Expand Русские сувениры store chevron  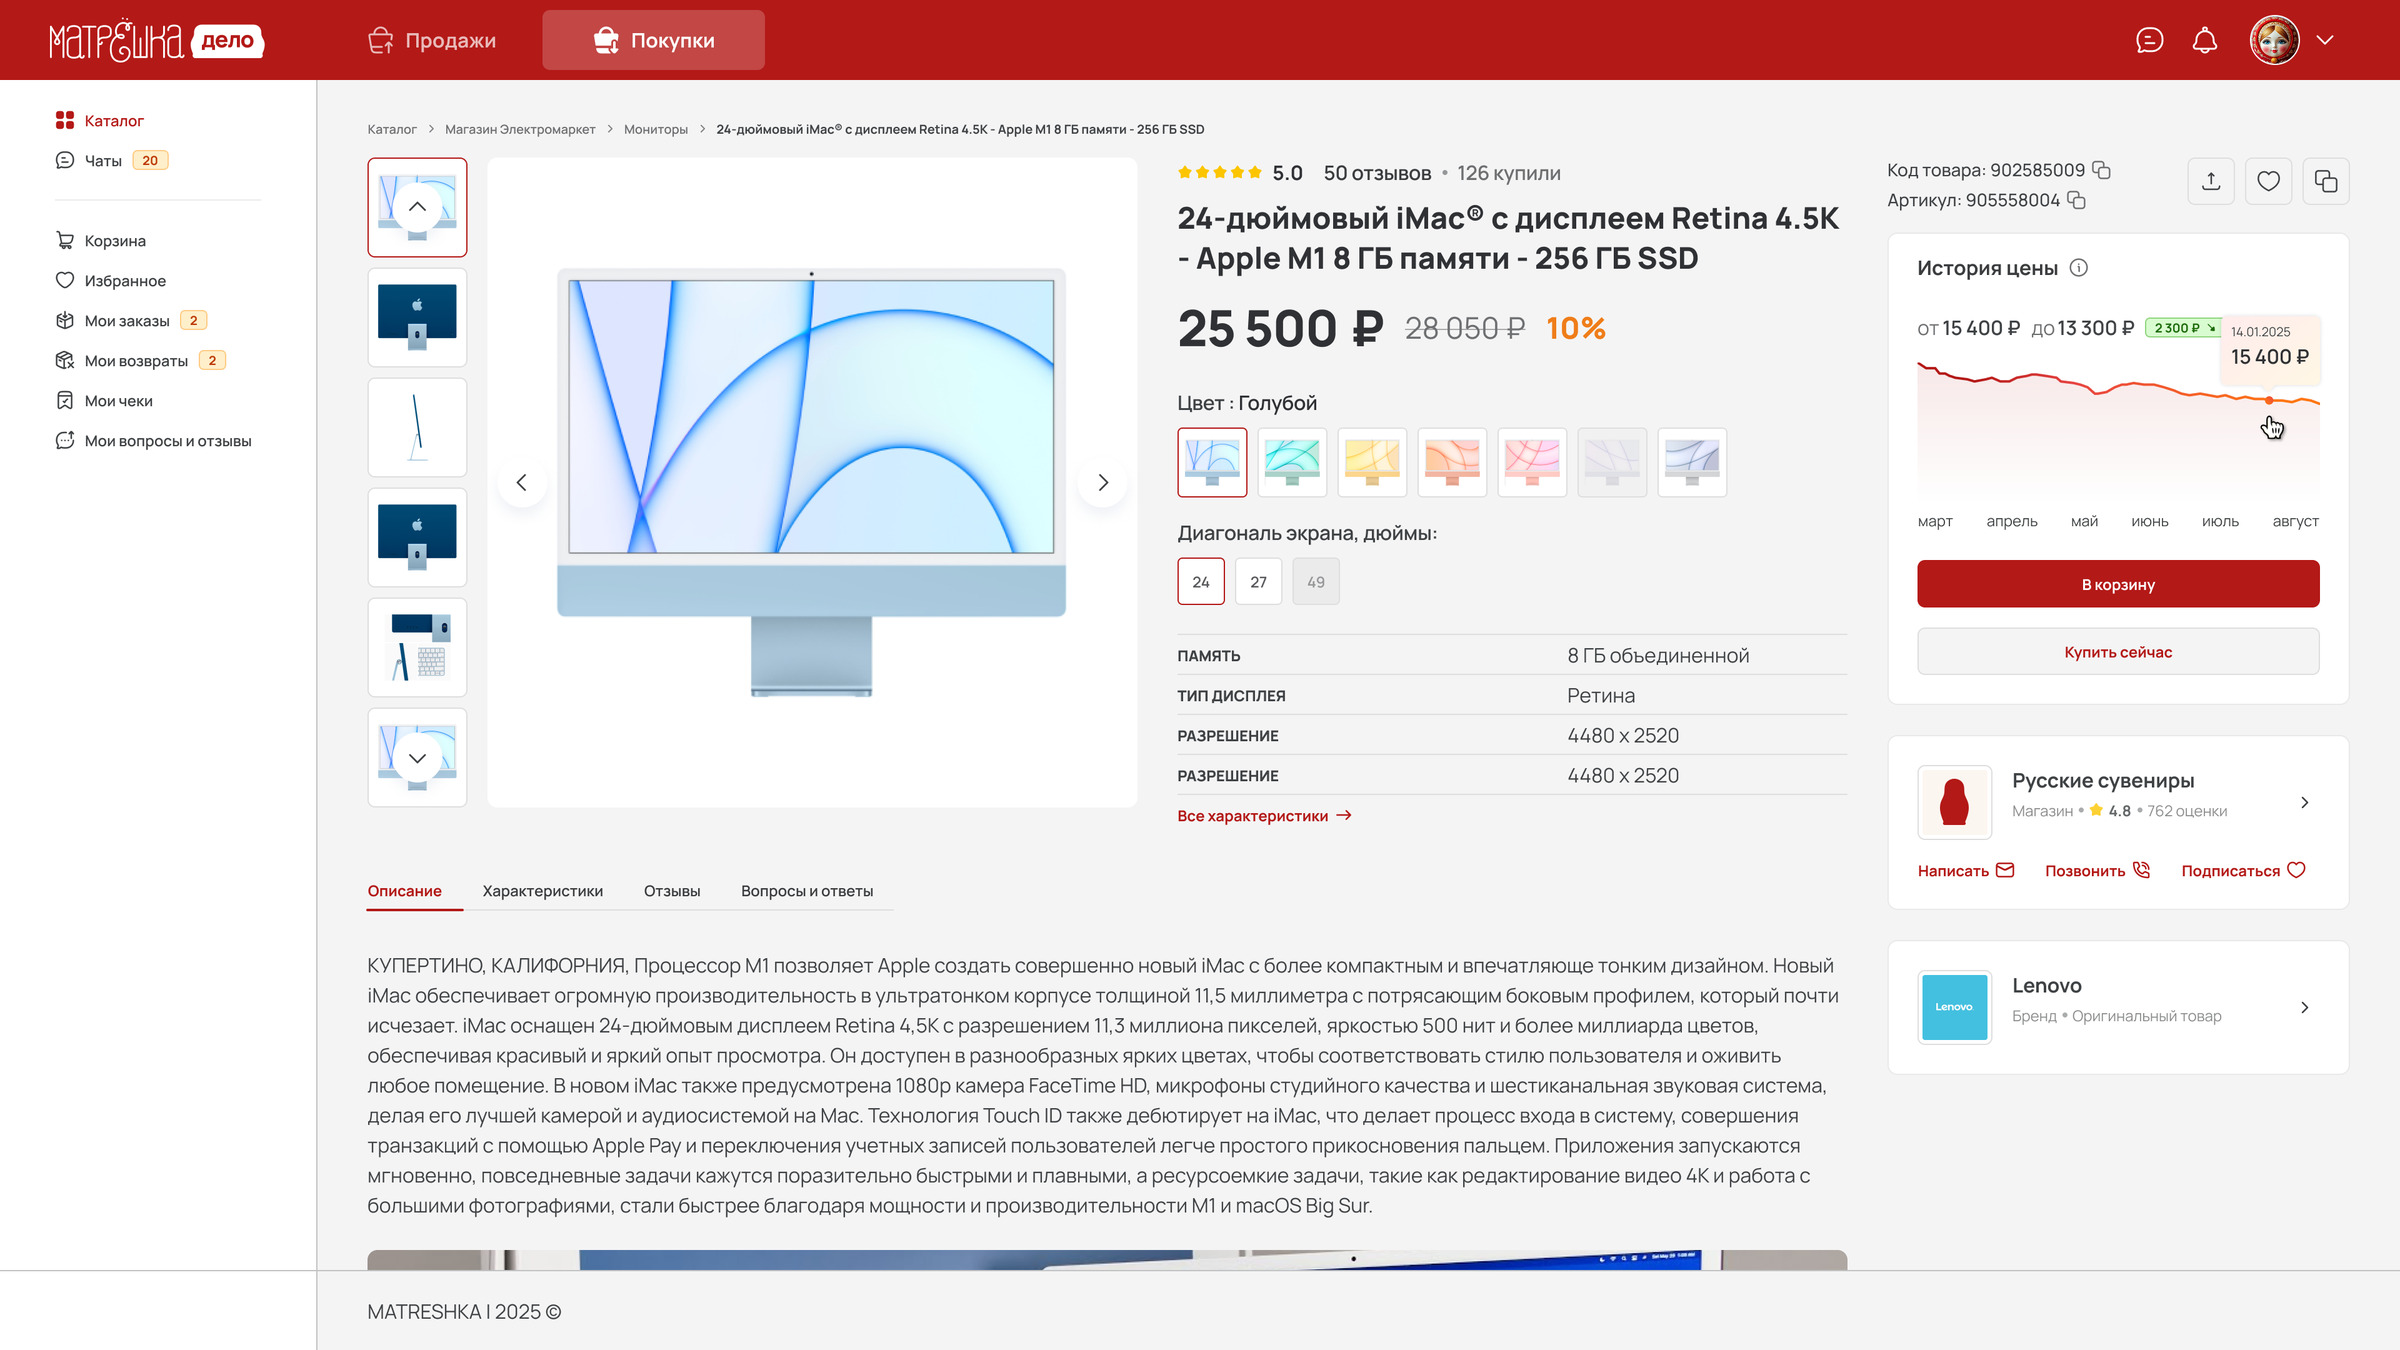2305,802
